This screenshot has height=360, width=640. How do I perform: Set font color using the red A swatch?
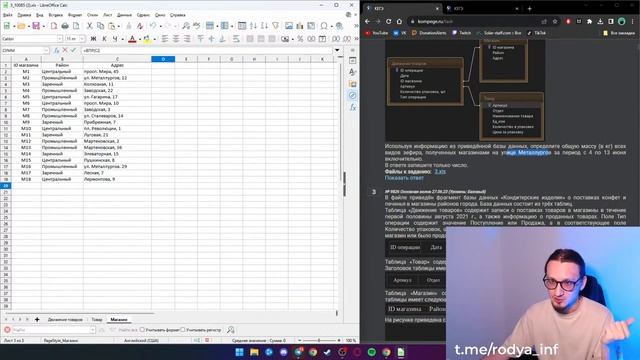tap(132, 39)
